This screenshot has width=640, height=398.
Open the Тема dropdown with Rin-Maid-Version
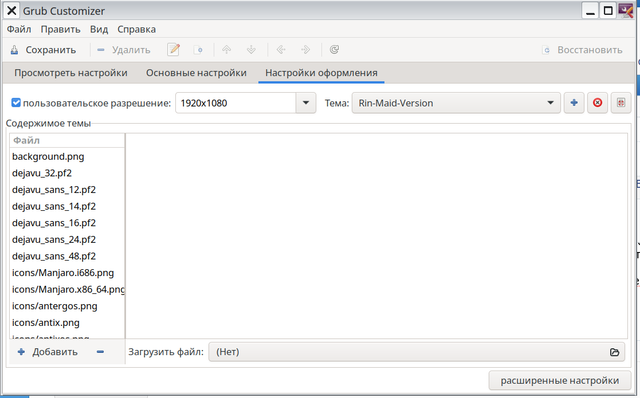(x=456, y=103)
